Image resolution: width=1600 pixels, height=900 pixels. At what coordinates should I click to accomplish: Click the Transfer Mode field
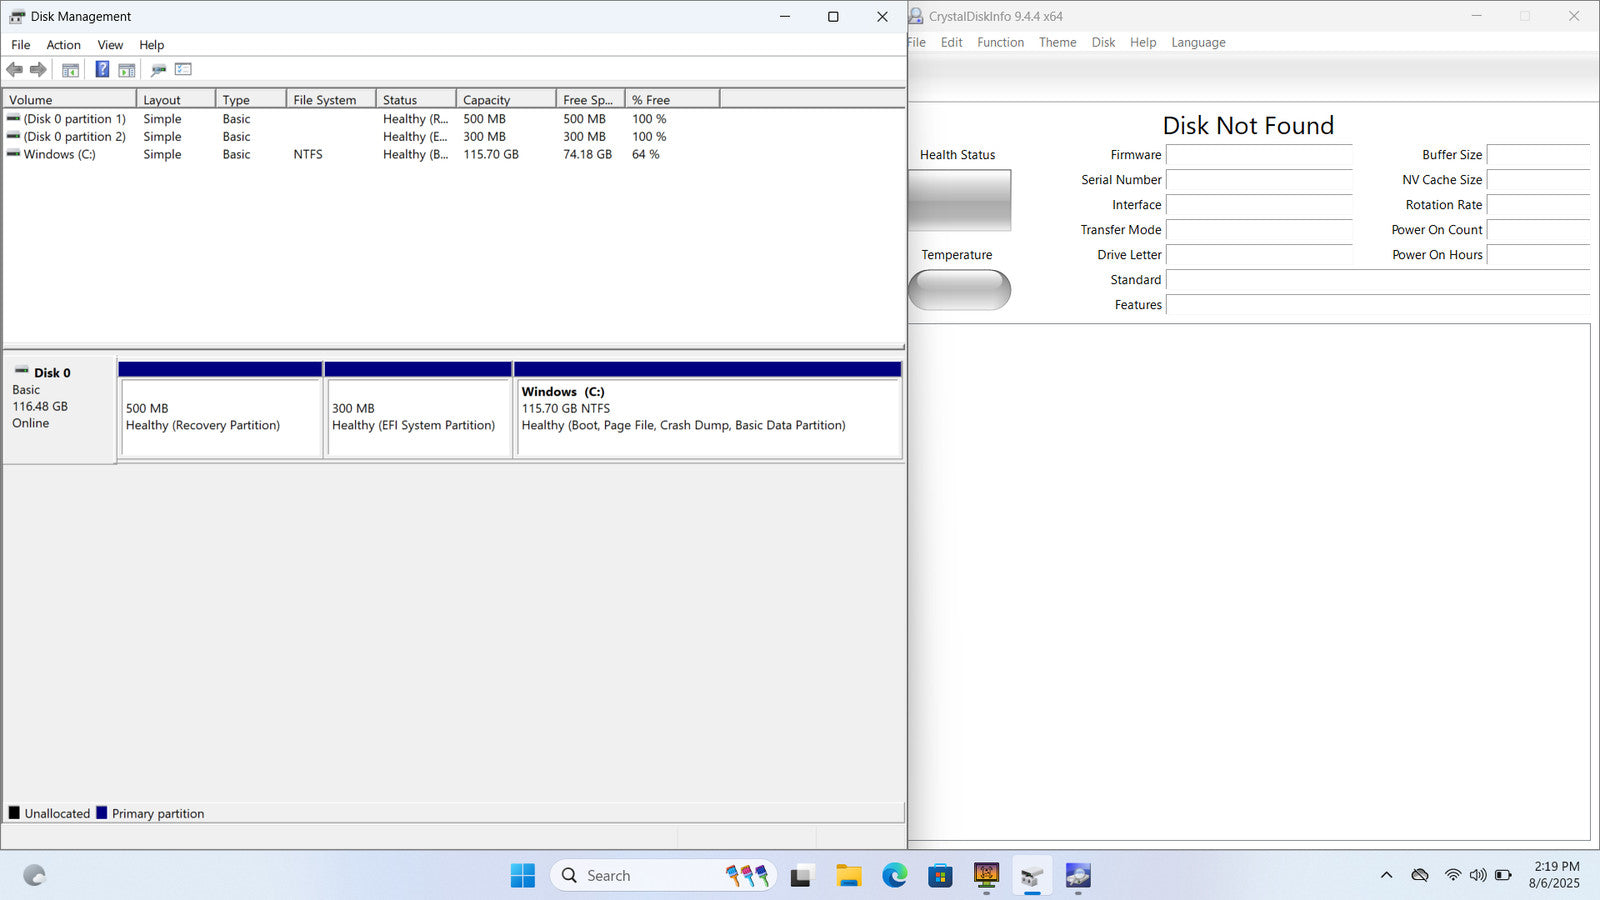[x=1259, y=230]
